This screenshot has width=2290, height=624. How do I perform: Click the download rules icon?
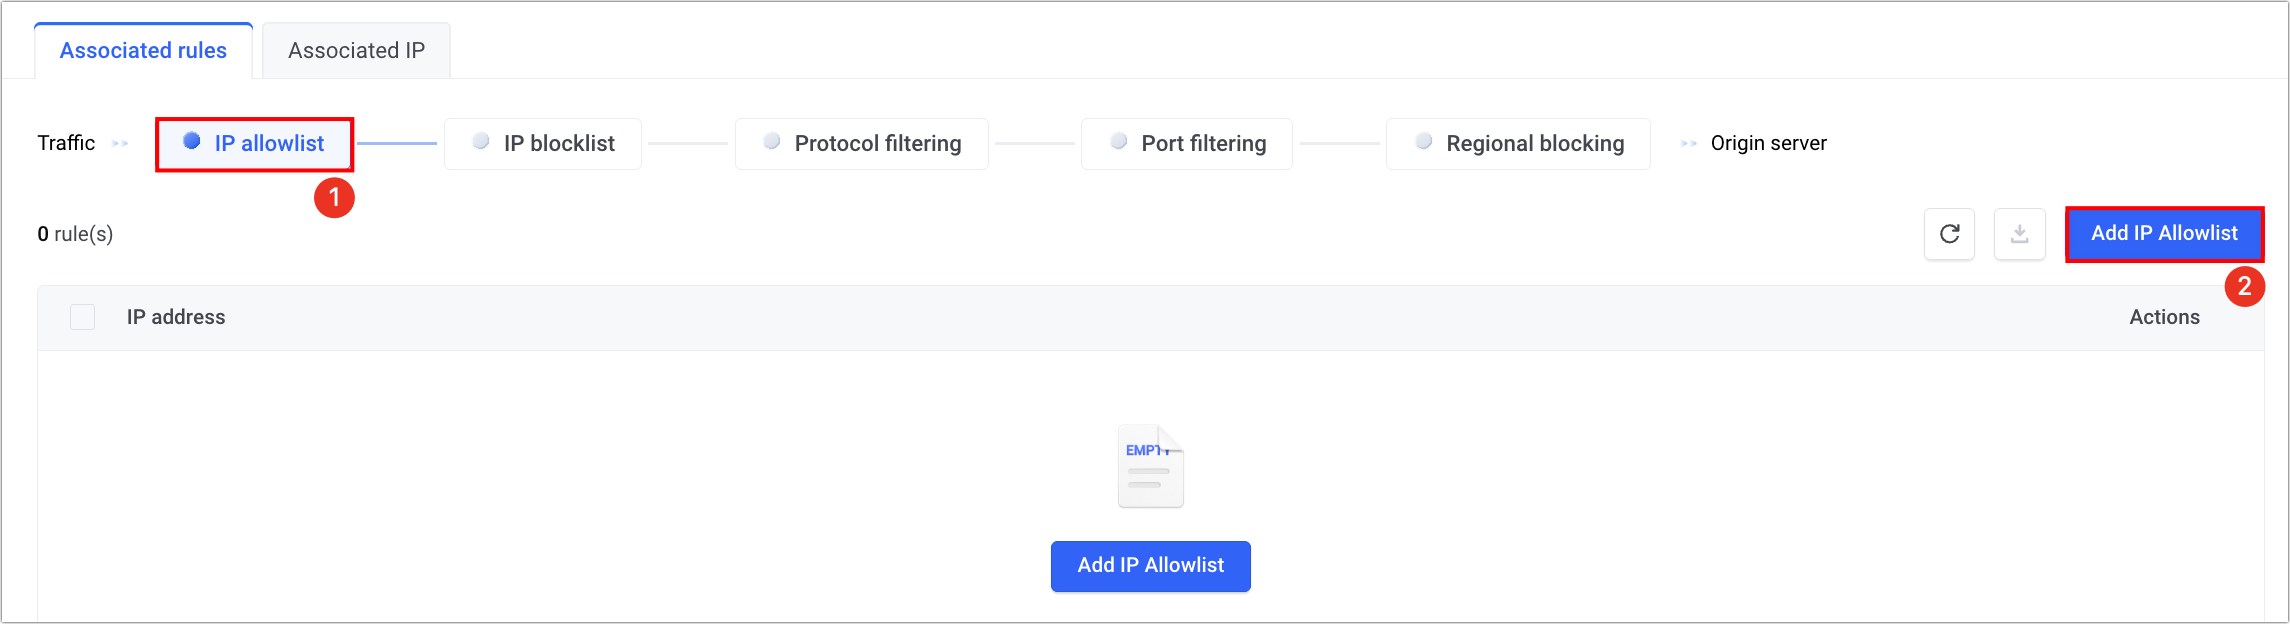2019,234
